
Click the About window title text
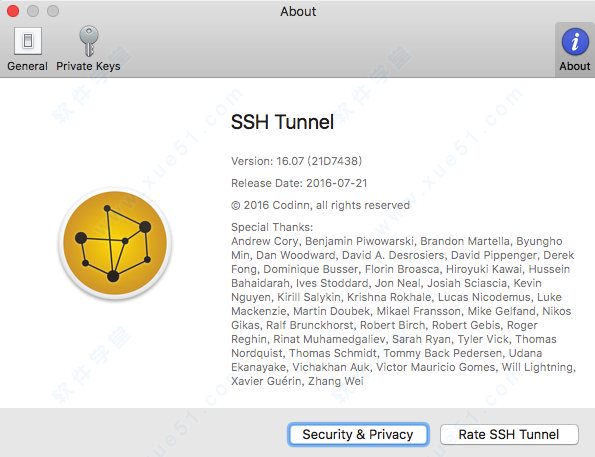tap(298, 11)
